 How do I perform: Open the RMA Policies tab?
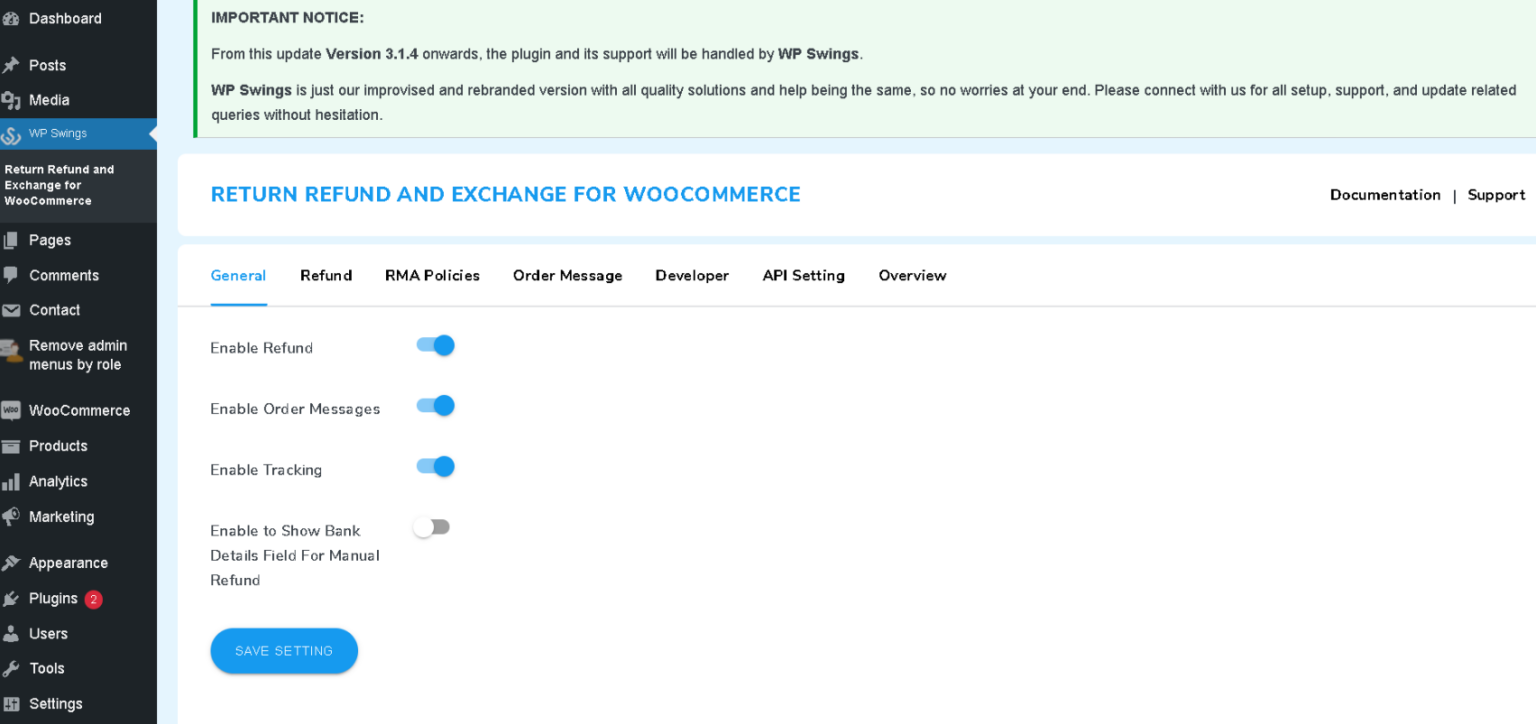tap(432, 275)
